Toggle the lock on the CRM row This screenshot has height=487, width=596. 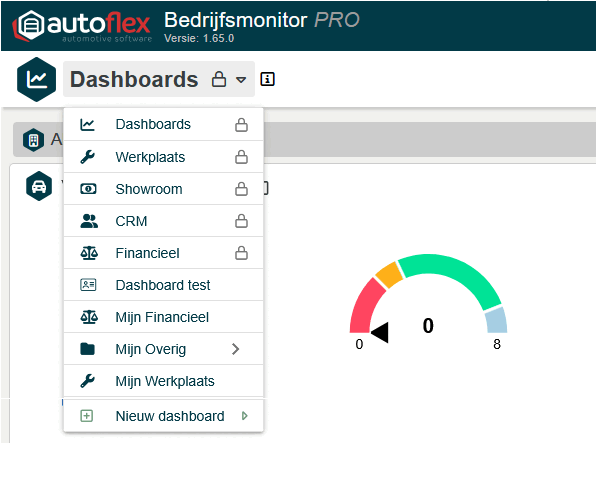coord(241,221)
